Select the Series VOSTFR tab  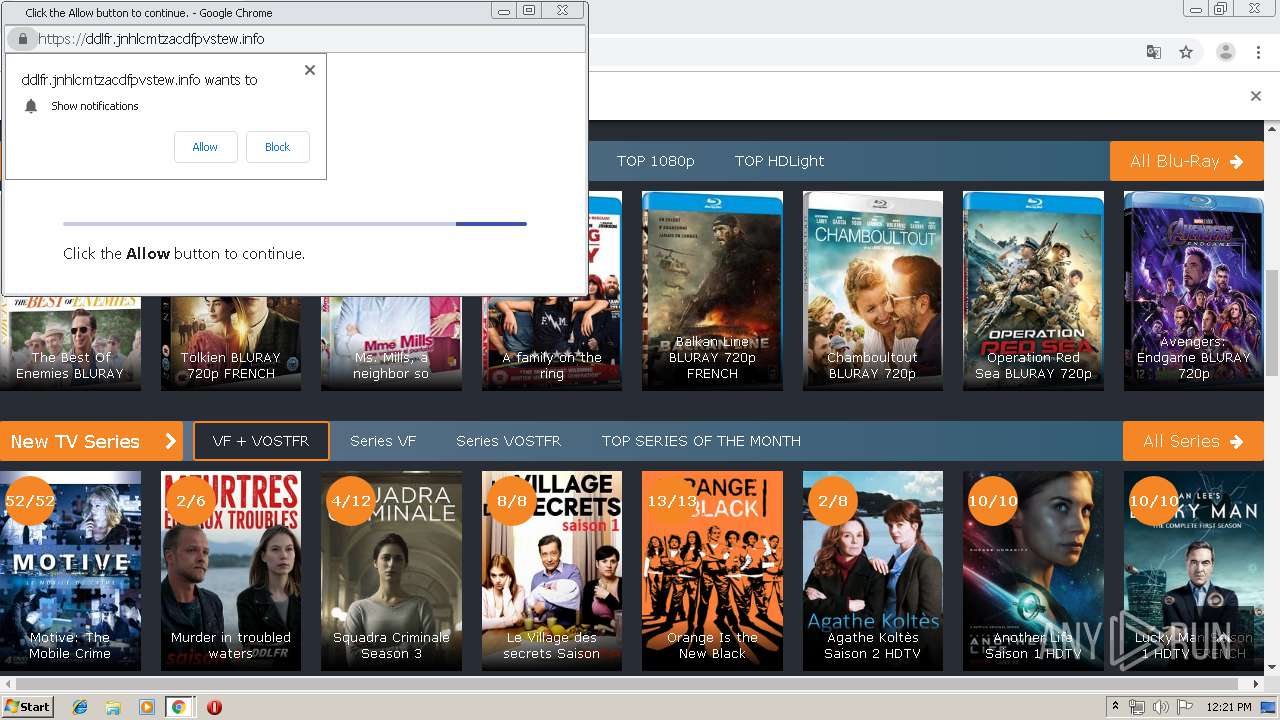pyautogui.click(x=508, y=441)
